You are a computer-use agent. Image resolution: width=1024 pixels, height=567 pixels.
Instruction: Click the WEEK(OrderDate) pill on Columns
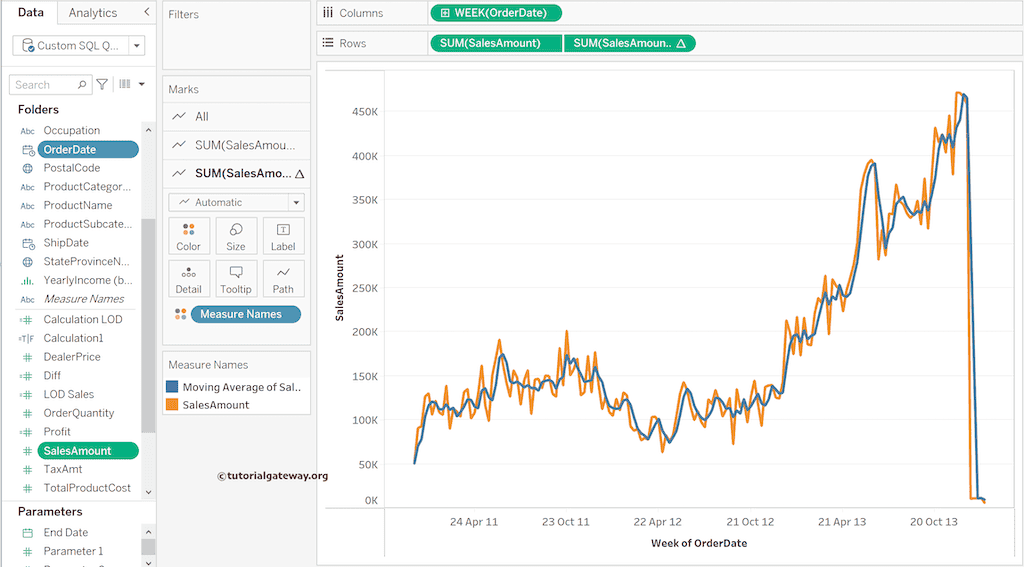click(x=496, y=13)
